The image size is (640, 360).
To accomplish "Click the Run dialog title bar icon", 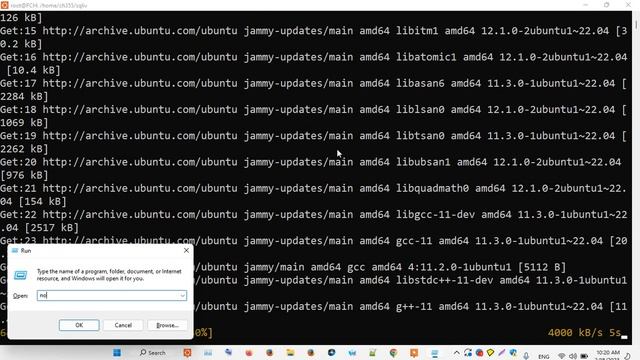I will tap(15, 251).
